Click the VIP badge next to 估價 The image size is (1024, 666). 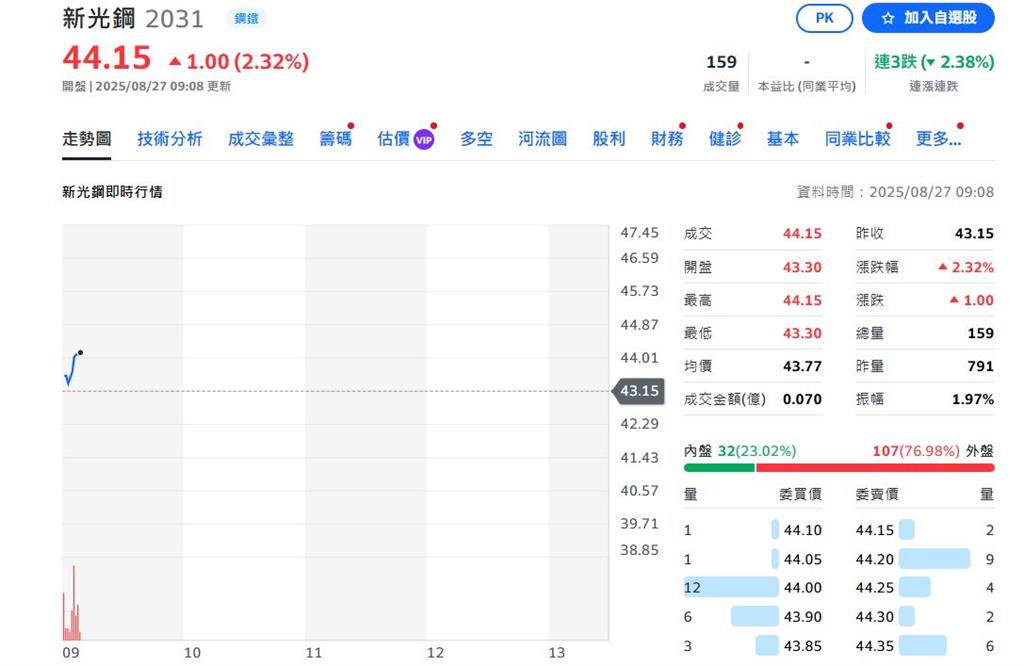424,140
